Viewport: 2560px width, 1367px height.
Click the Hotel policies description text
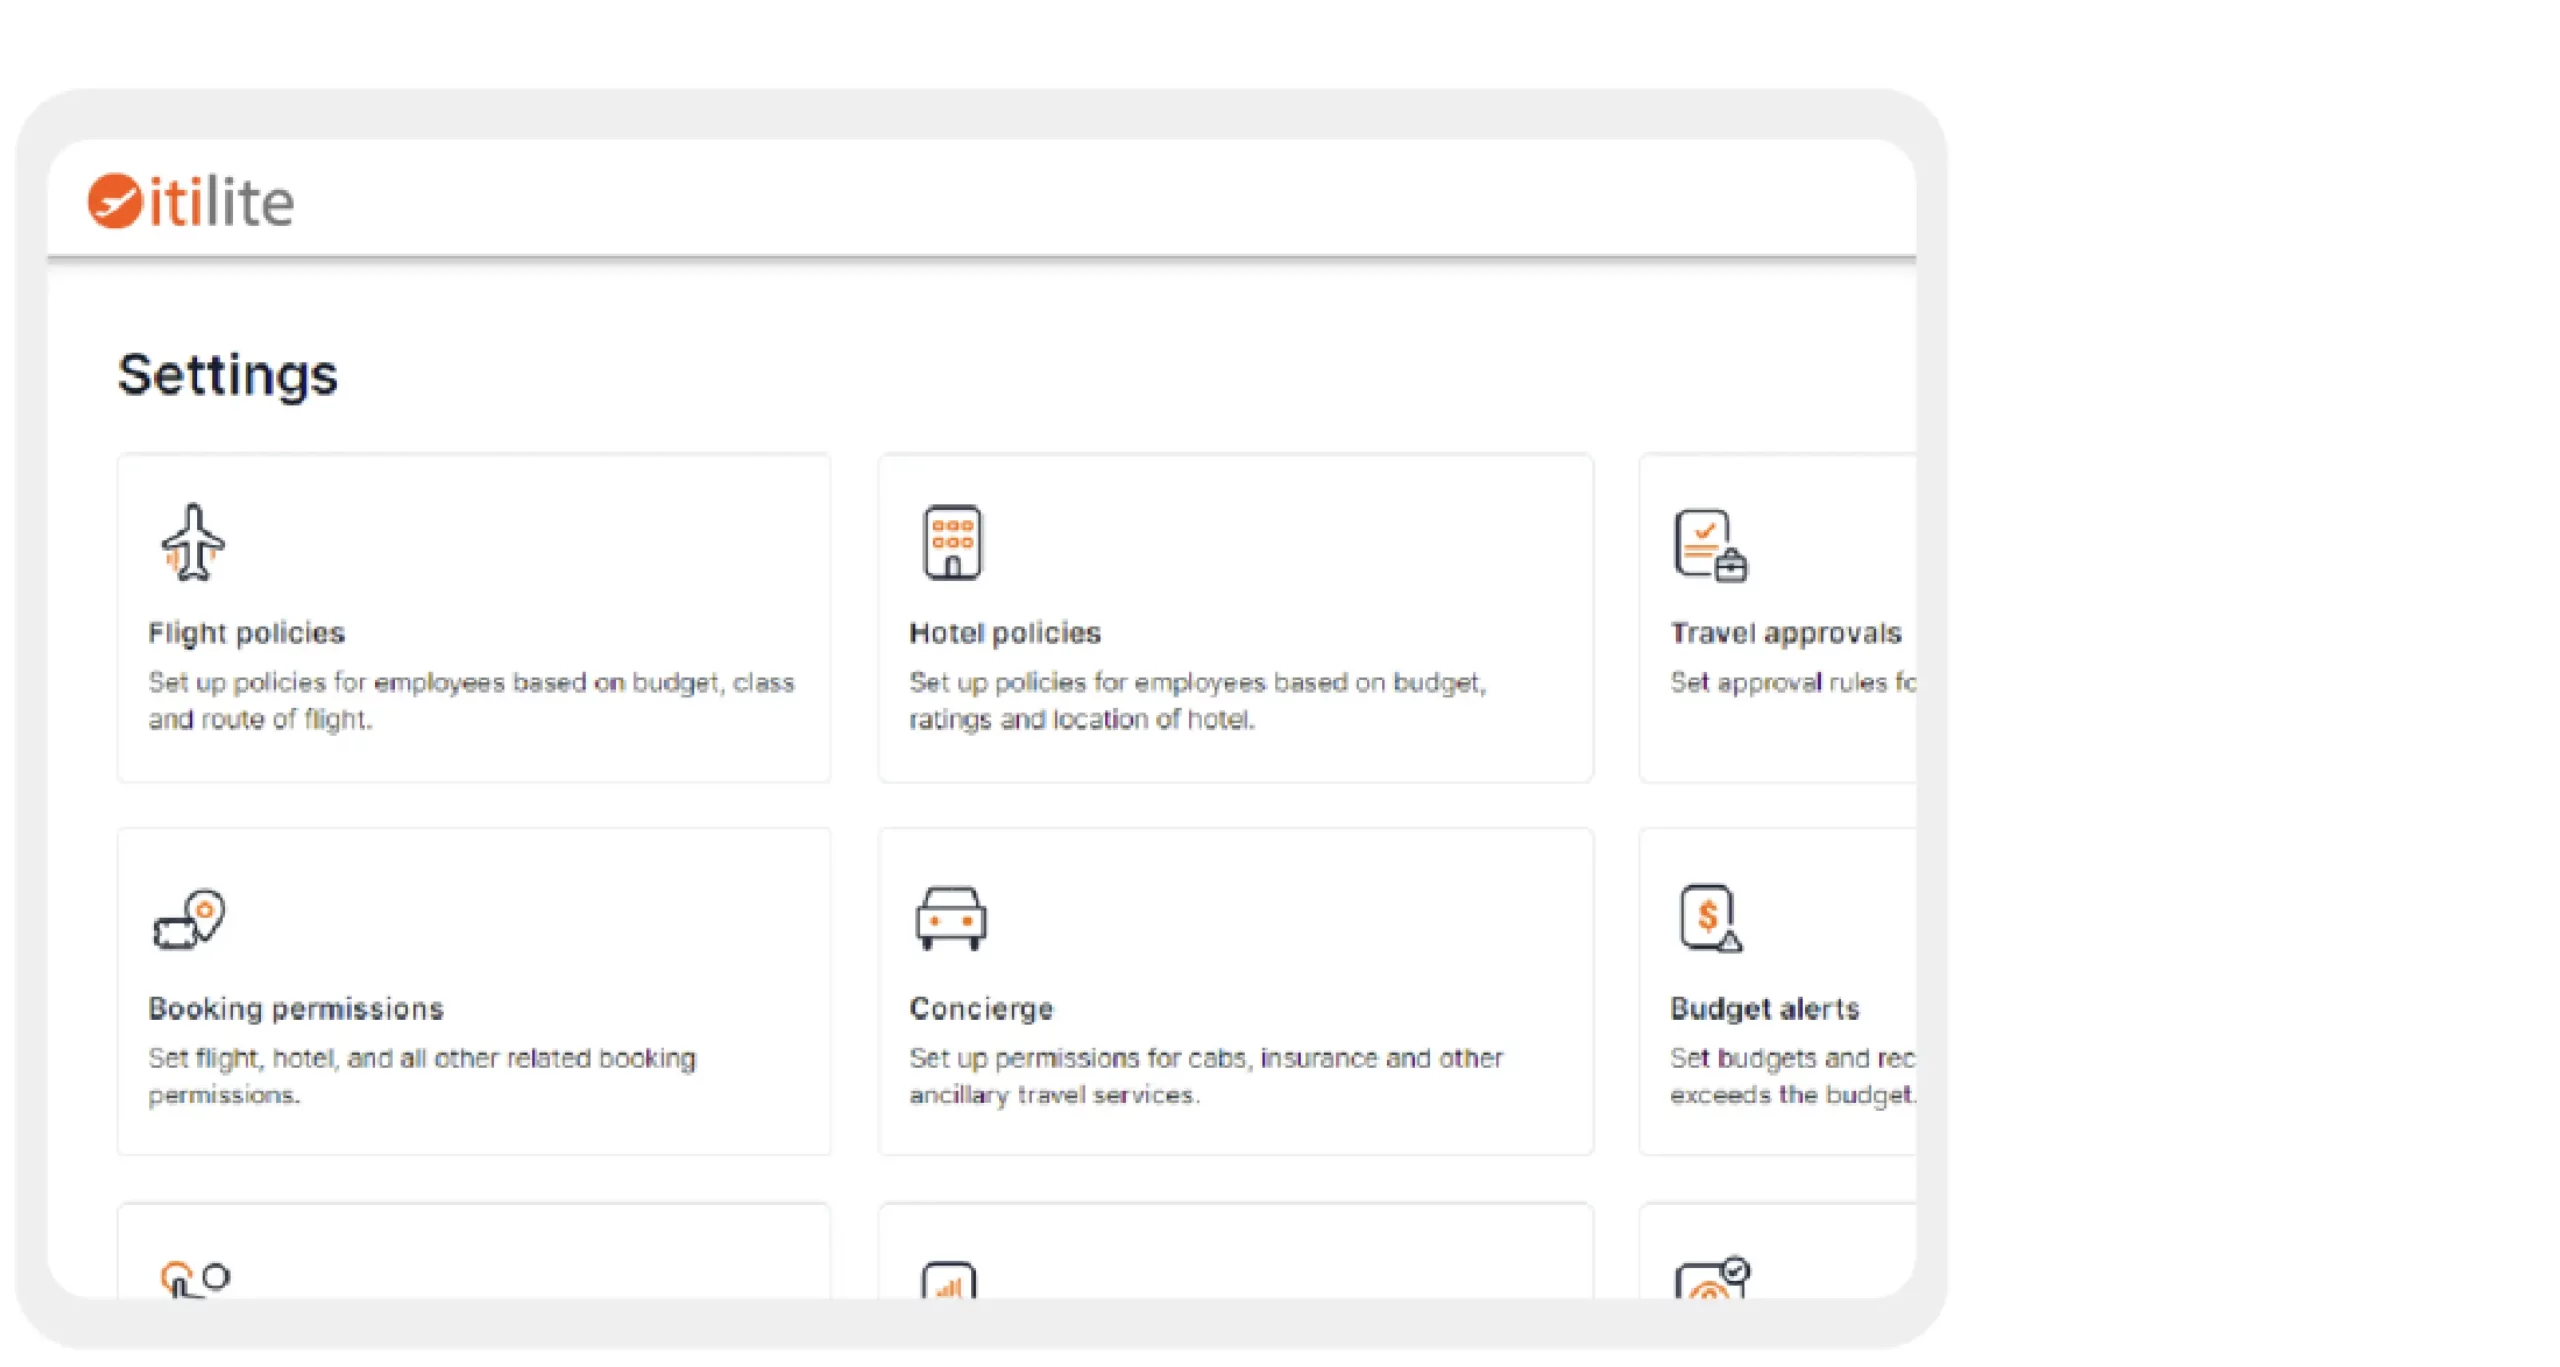pyautogui.click(x=1198, y=700)
